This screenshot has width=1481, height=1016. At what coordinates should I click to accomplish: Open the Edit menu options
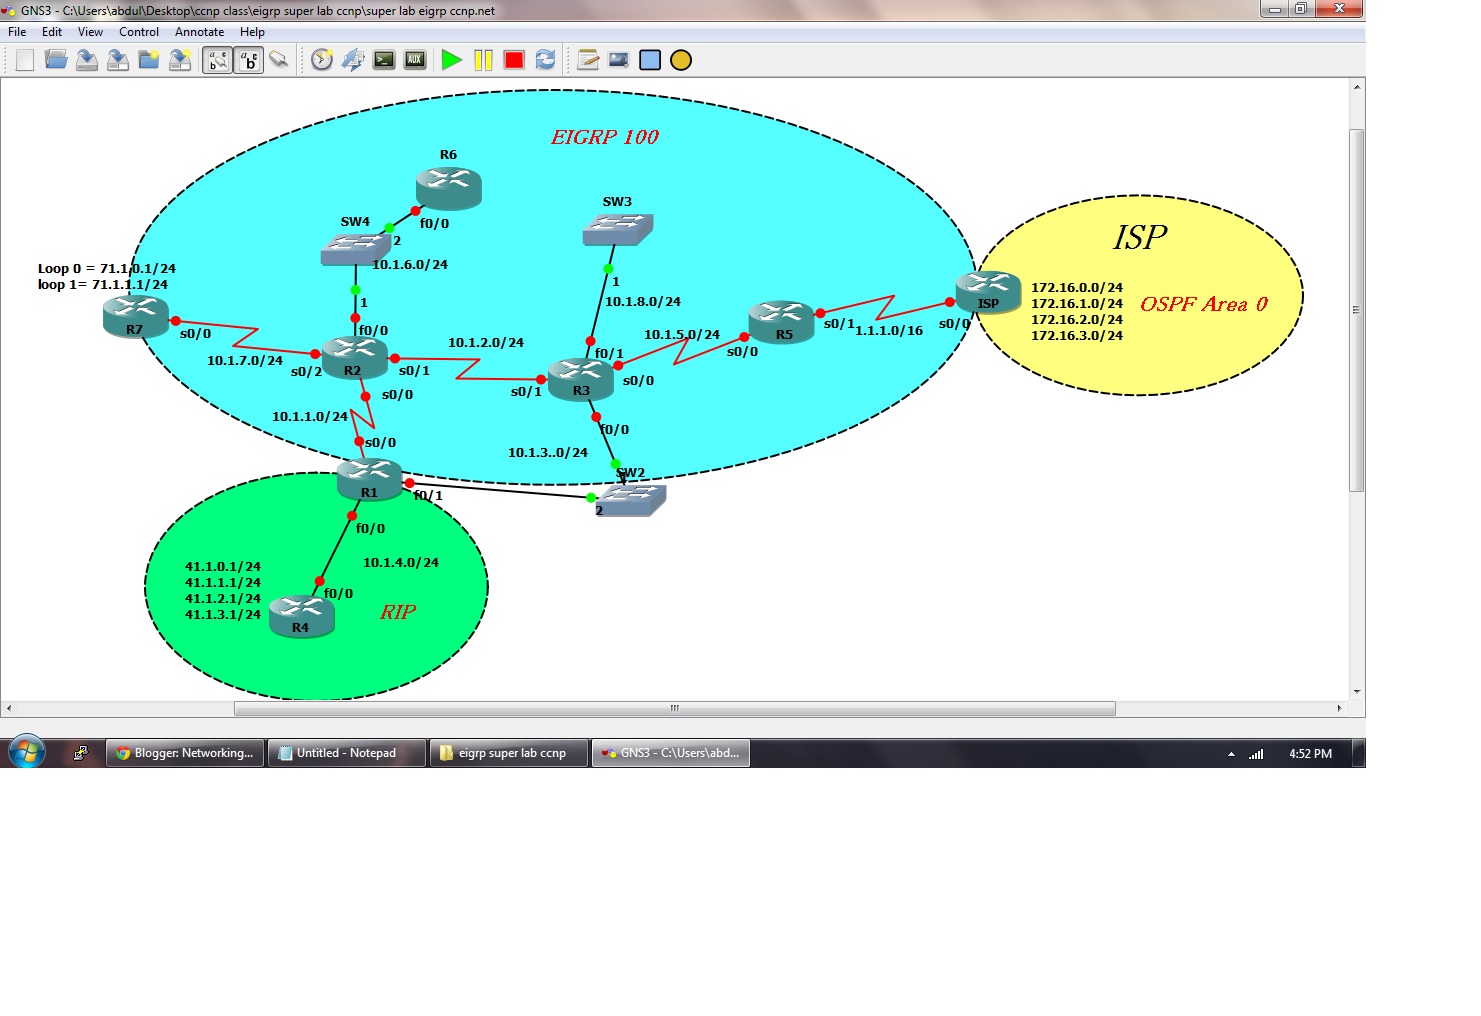point(51,31)
